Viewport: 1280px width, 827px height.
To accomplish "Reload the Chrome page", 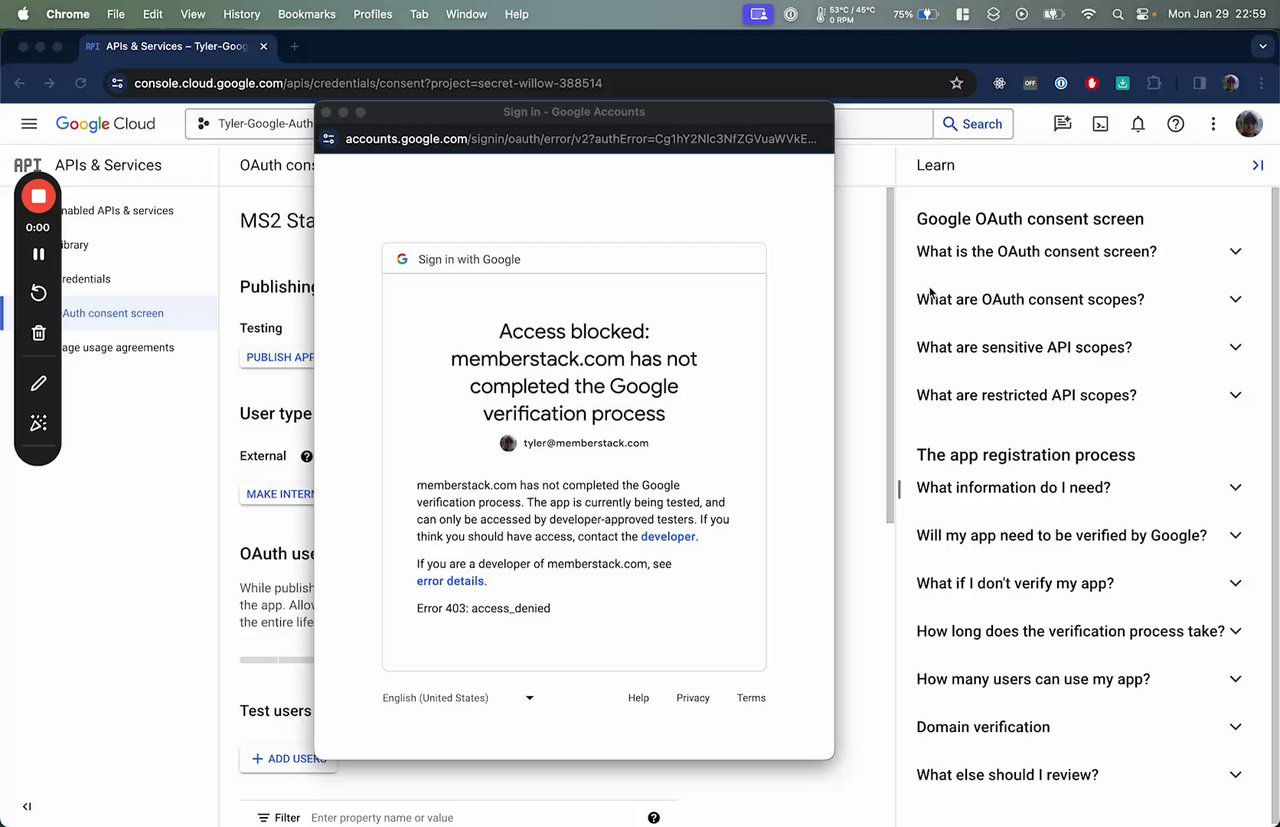I will click(81, 83).
